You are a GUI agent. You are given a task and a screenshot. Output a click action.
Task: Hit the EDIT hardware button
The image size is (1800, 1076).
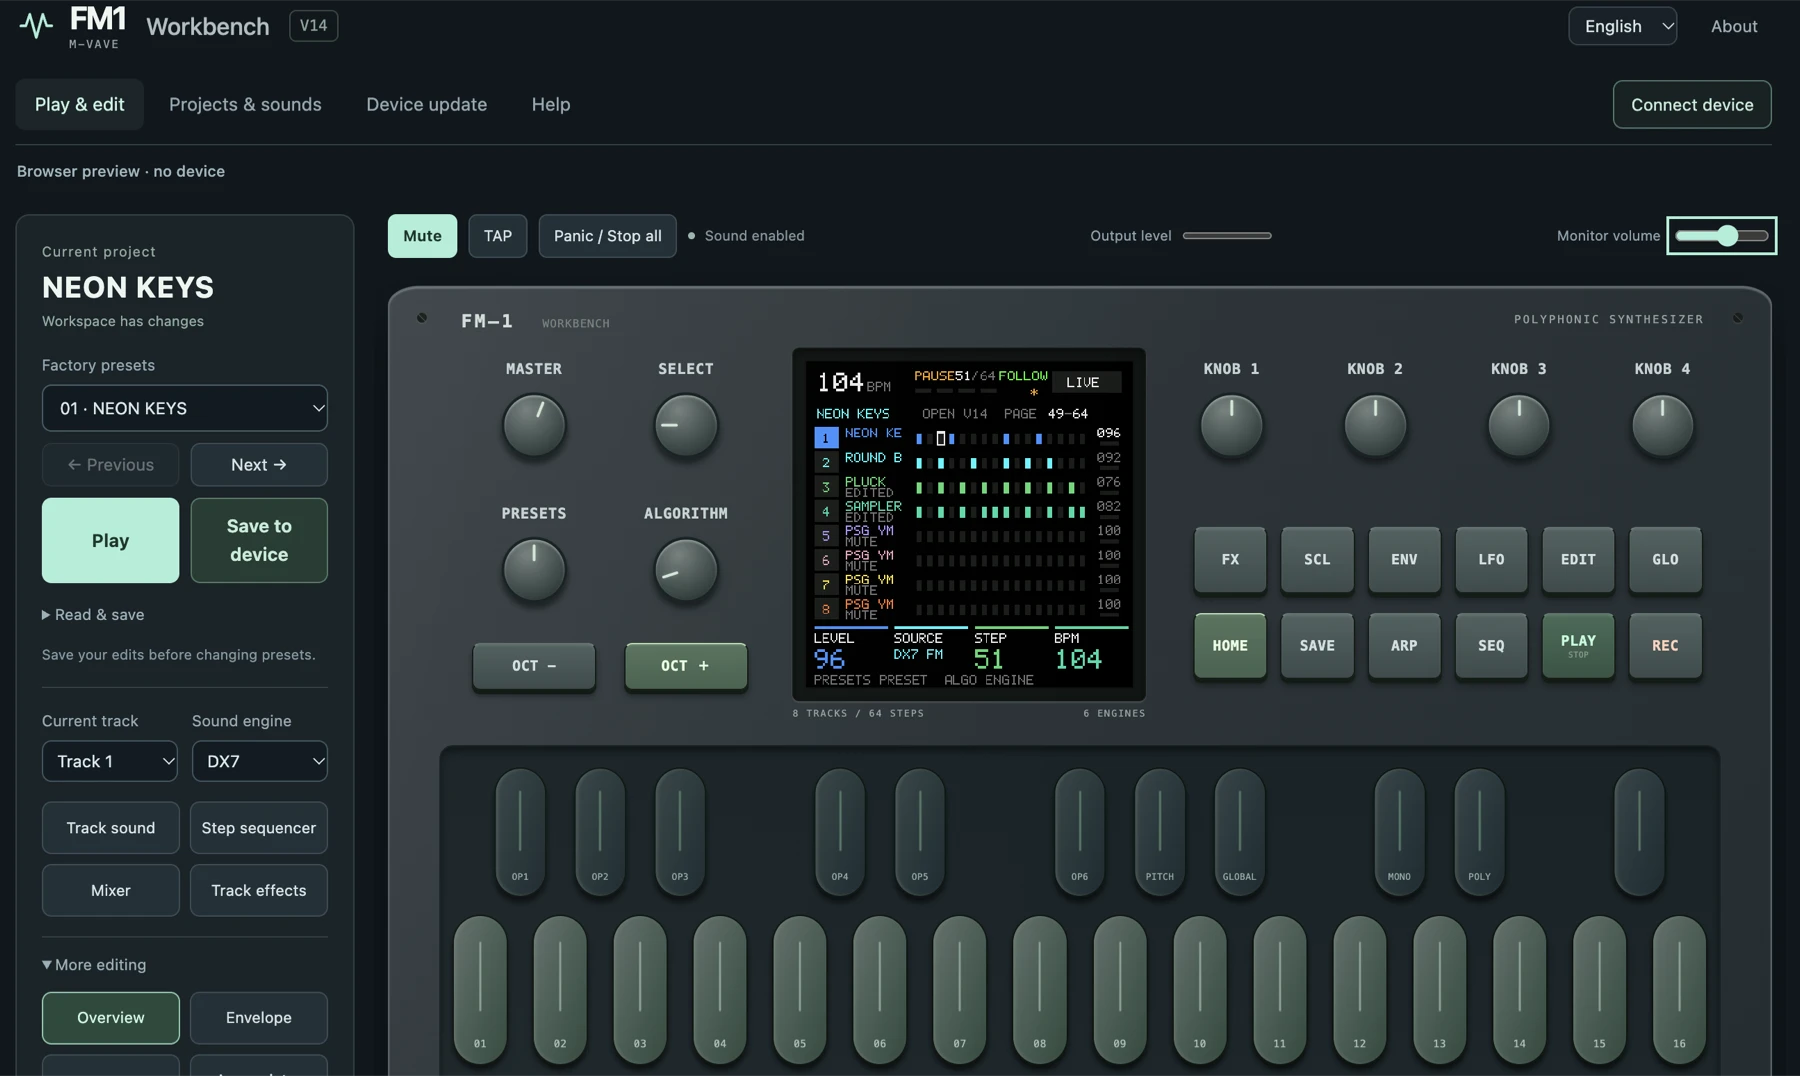(1578, 559)
